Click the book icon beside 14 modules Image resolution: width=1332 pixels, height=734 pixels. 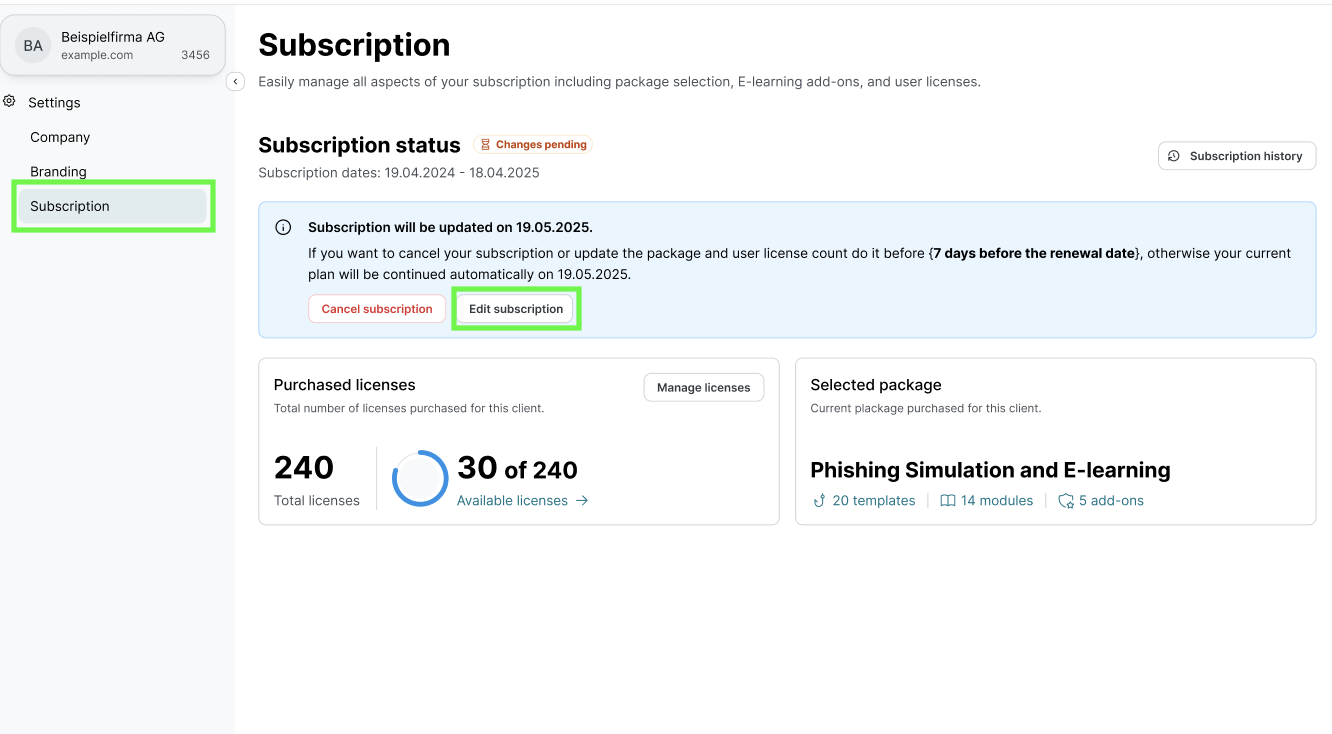pyautogui.click(x=947, y=500)
